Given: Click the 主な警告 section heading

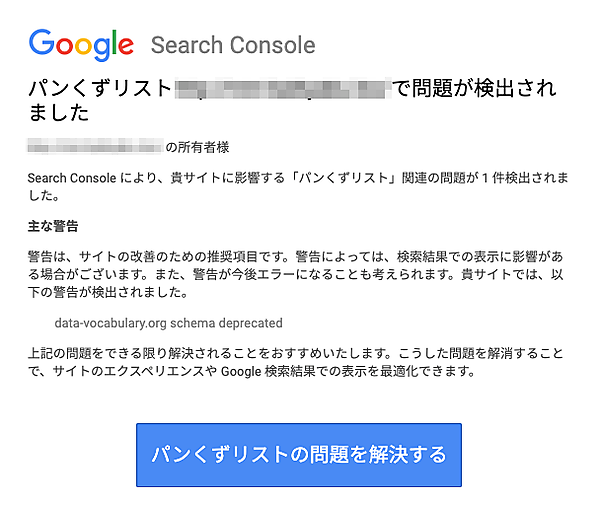Looking at the screenshot, I should pos(54,225).
